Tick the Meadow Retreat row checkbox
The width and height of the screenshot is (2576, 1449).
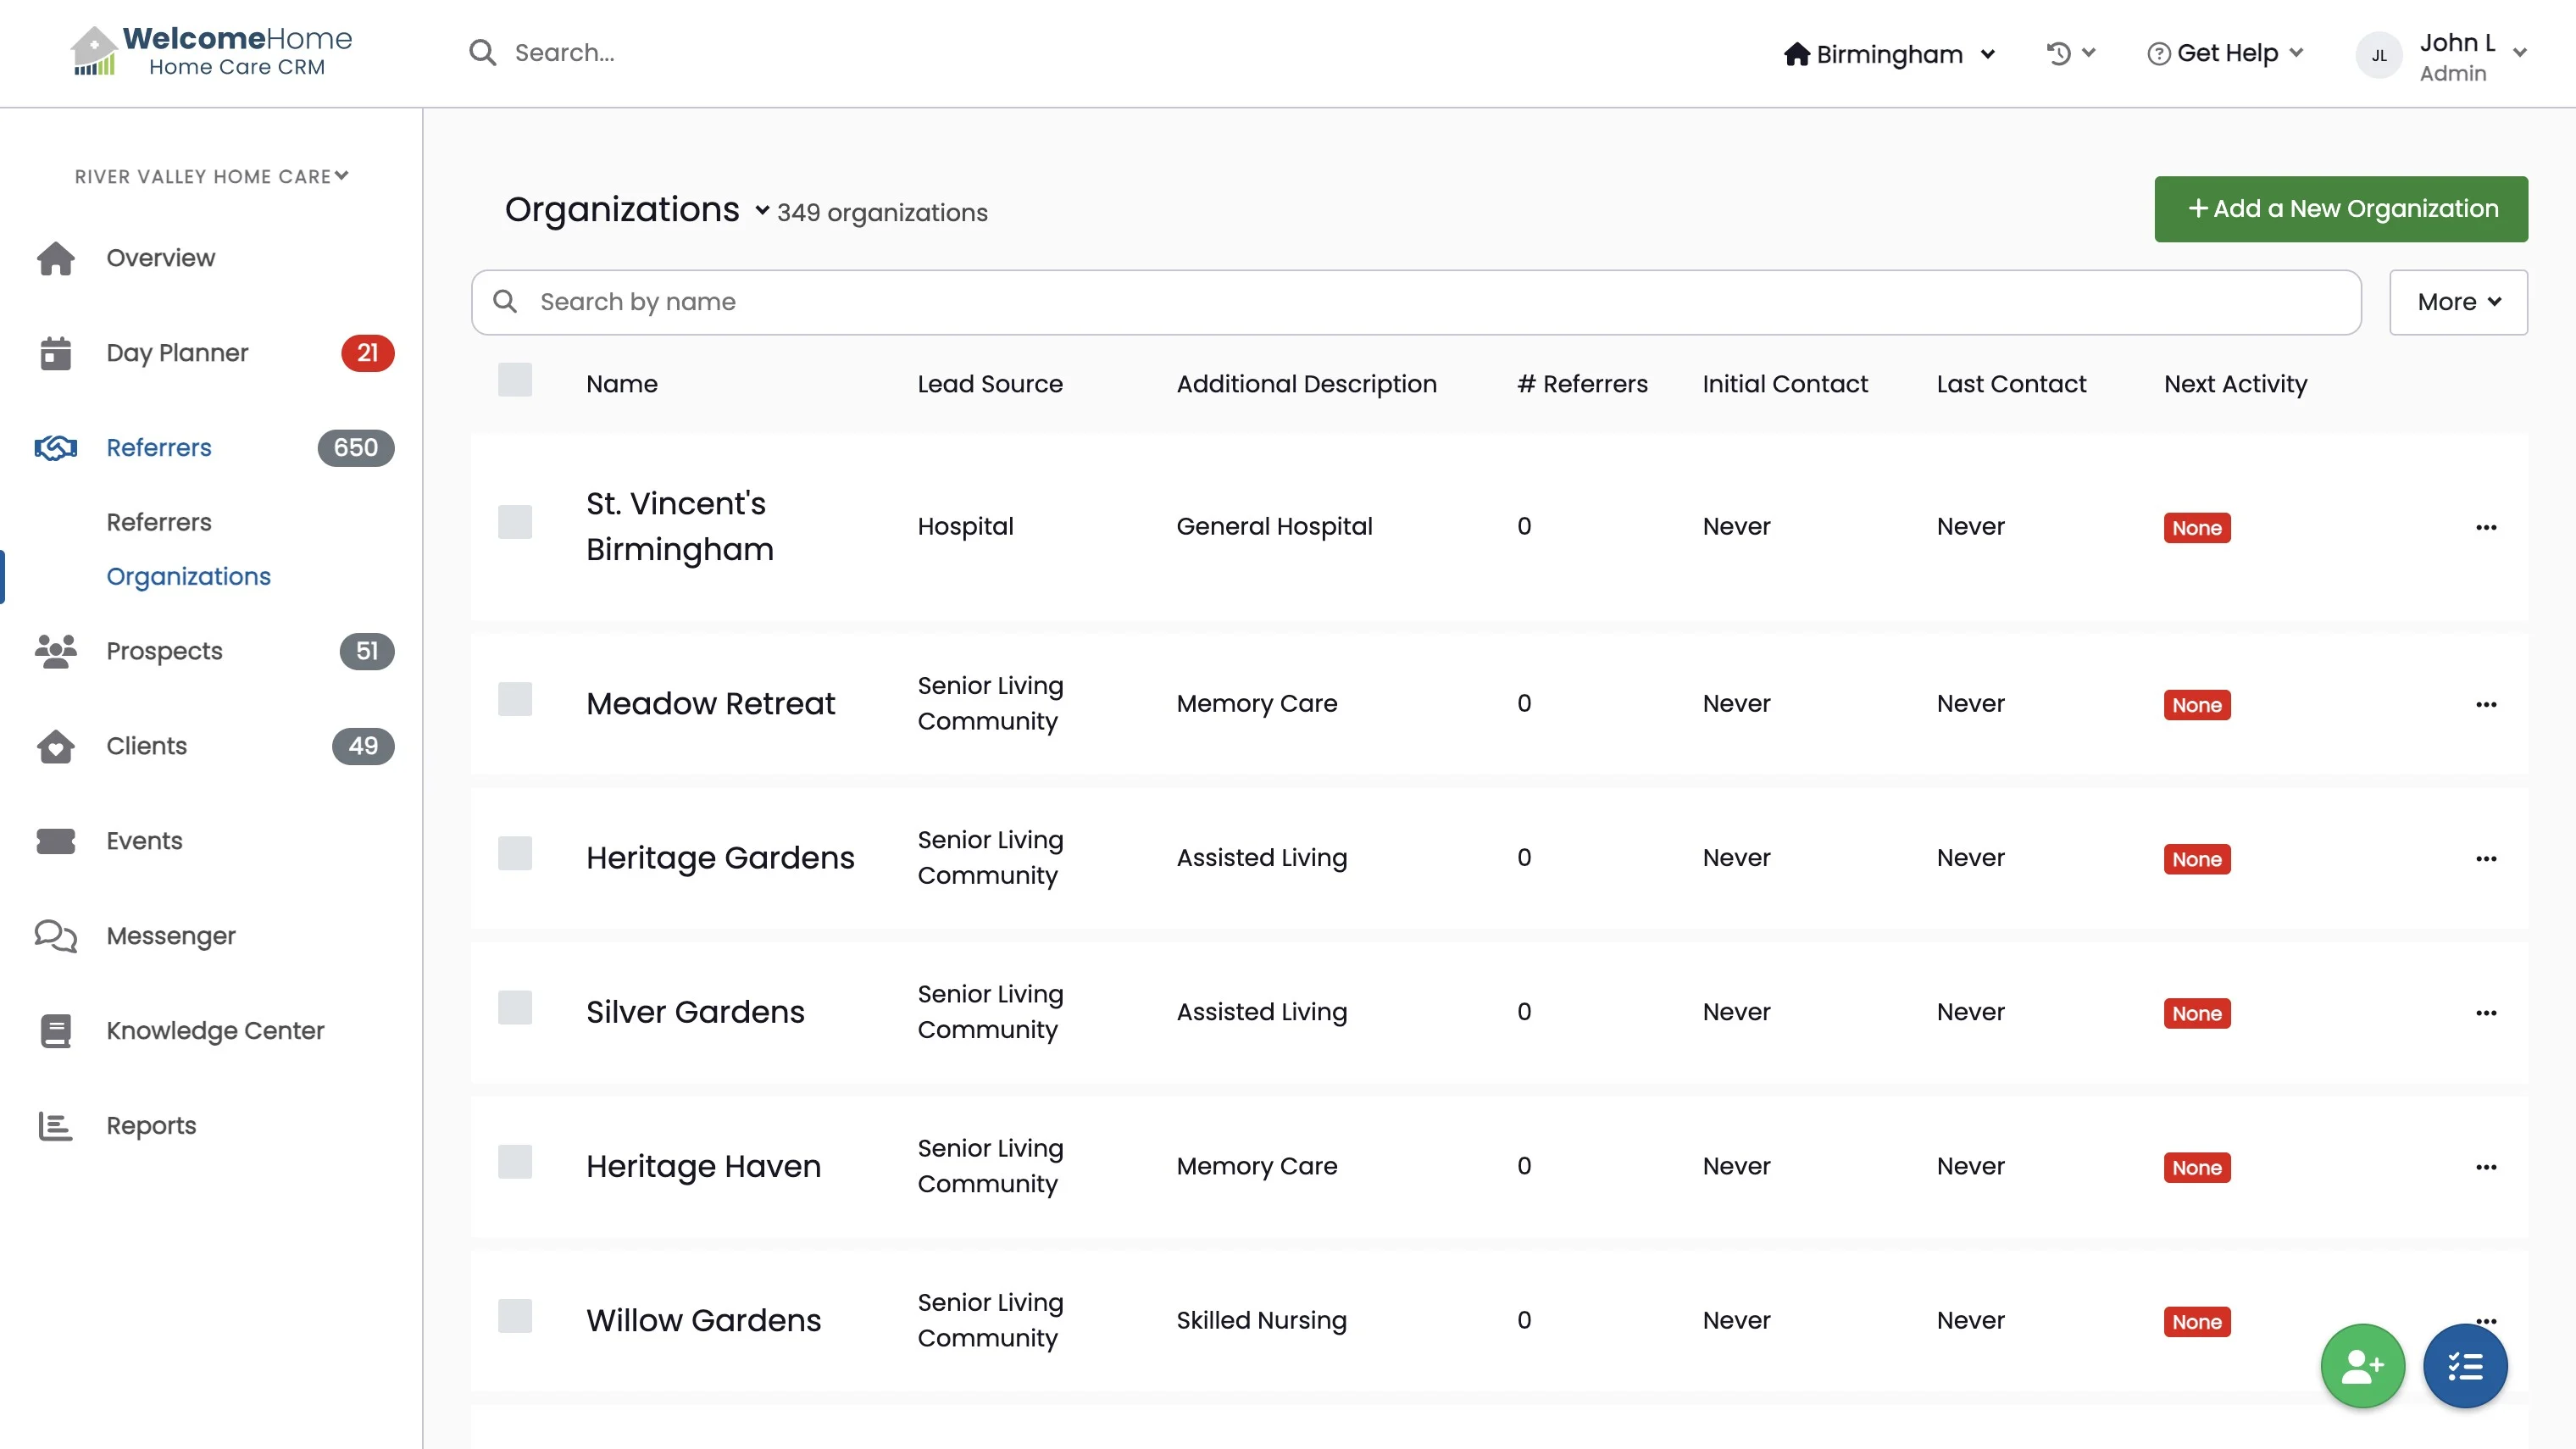pos(515,700)
